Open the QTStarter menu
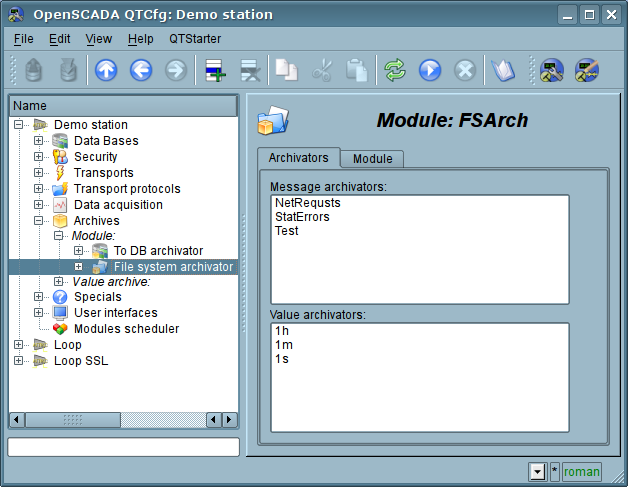The image size is (628, 487). click(x=195, y=39)
